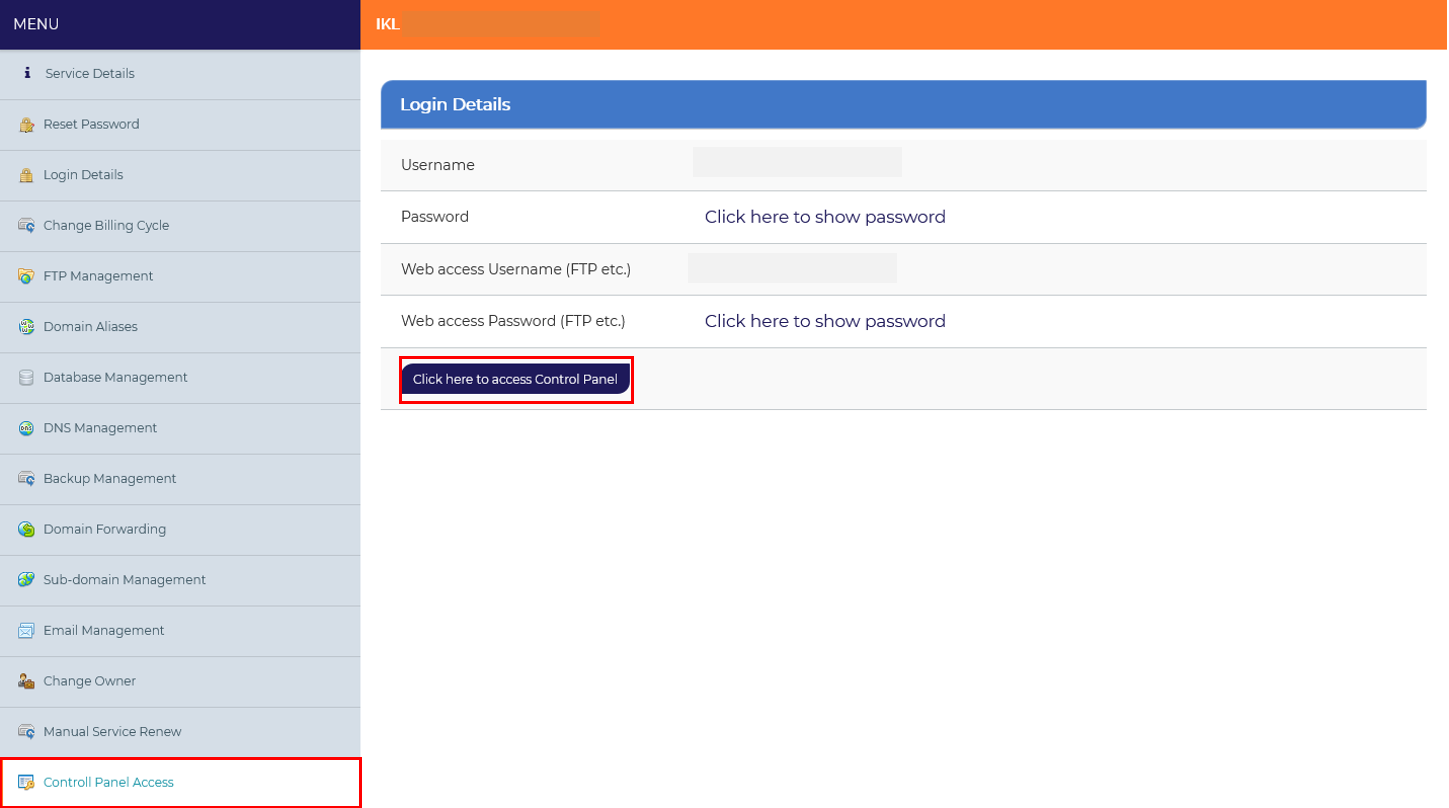Click the FTP Management icon
Screen dimensions: 1449x808
click(26, 276)
